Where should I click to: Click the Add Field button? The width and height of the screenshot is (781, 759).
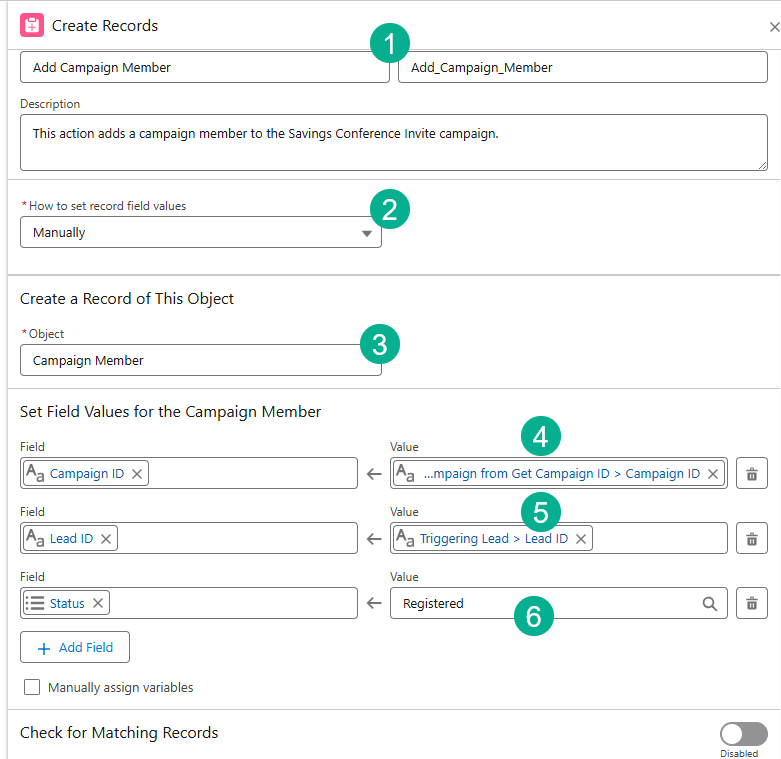click(75, 648)
